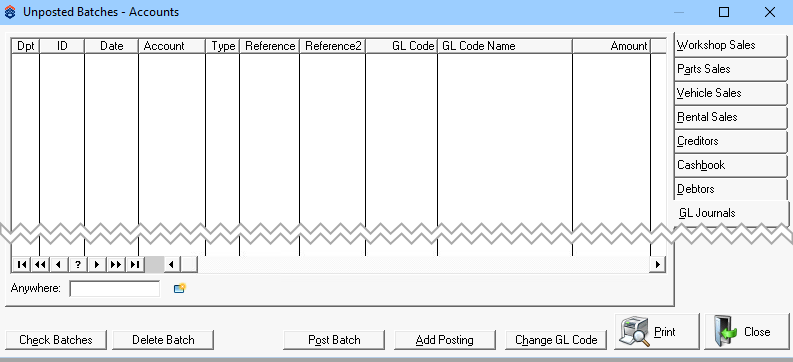Viewport: 793px width, 362px height.
Task: Click the filter icon beside Anywhere field
Action: (x=180, y=288)
